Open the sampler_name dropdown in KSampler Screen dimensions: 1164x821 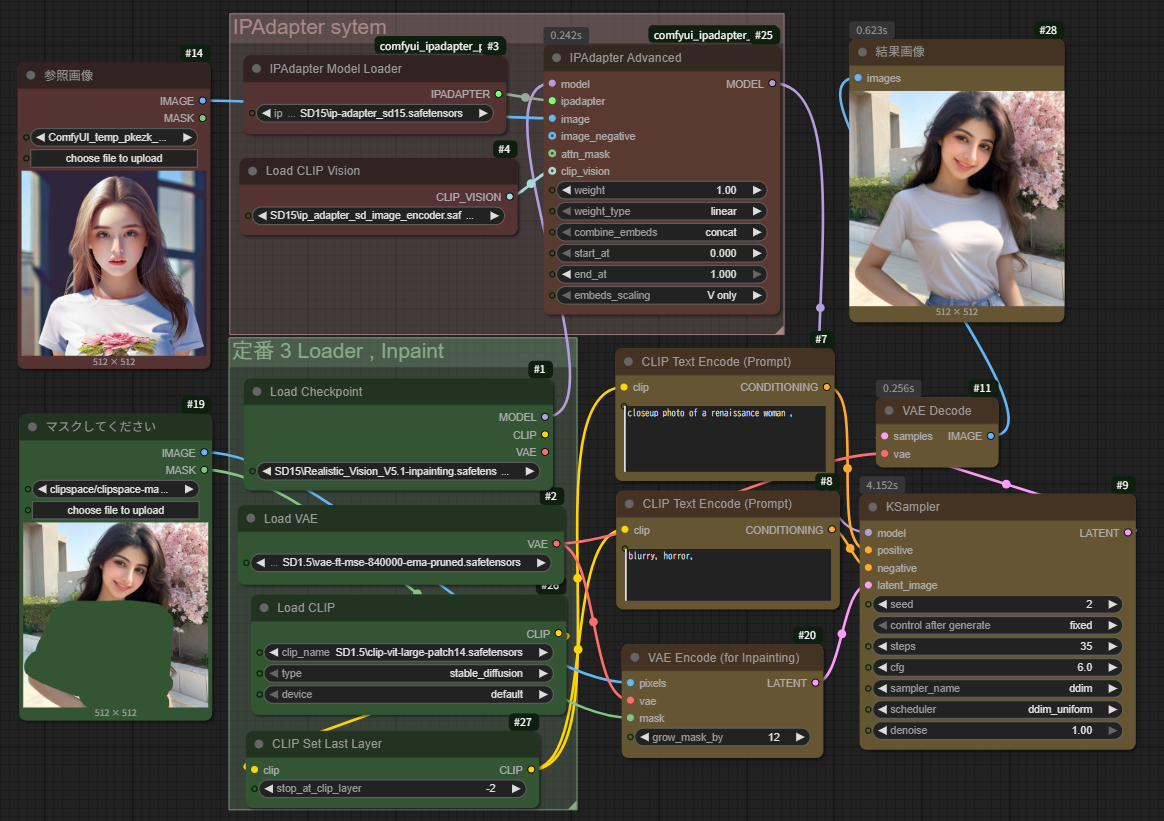(x=996, y=689)
